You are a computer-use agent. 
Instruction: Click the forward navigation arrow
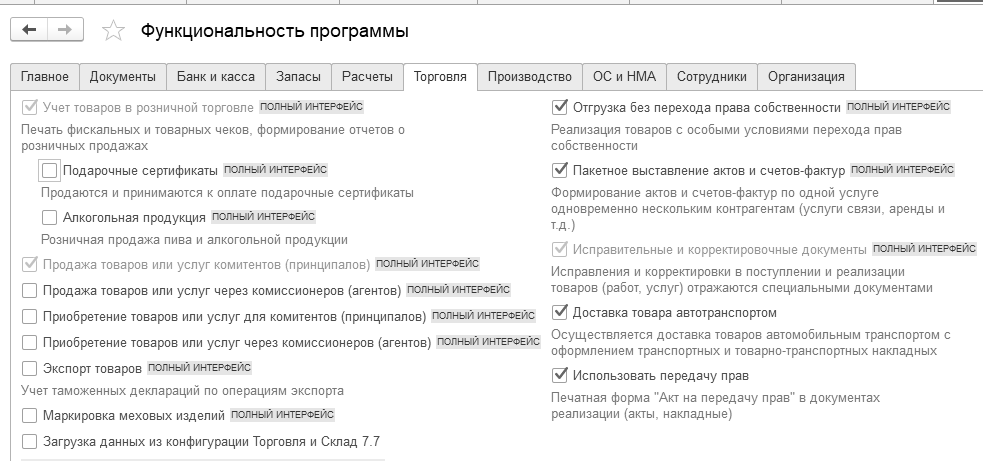click(x=64, y=31)
